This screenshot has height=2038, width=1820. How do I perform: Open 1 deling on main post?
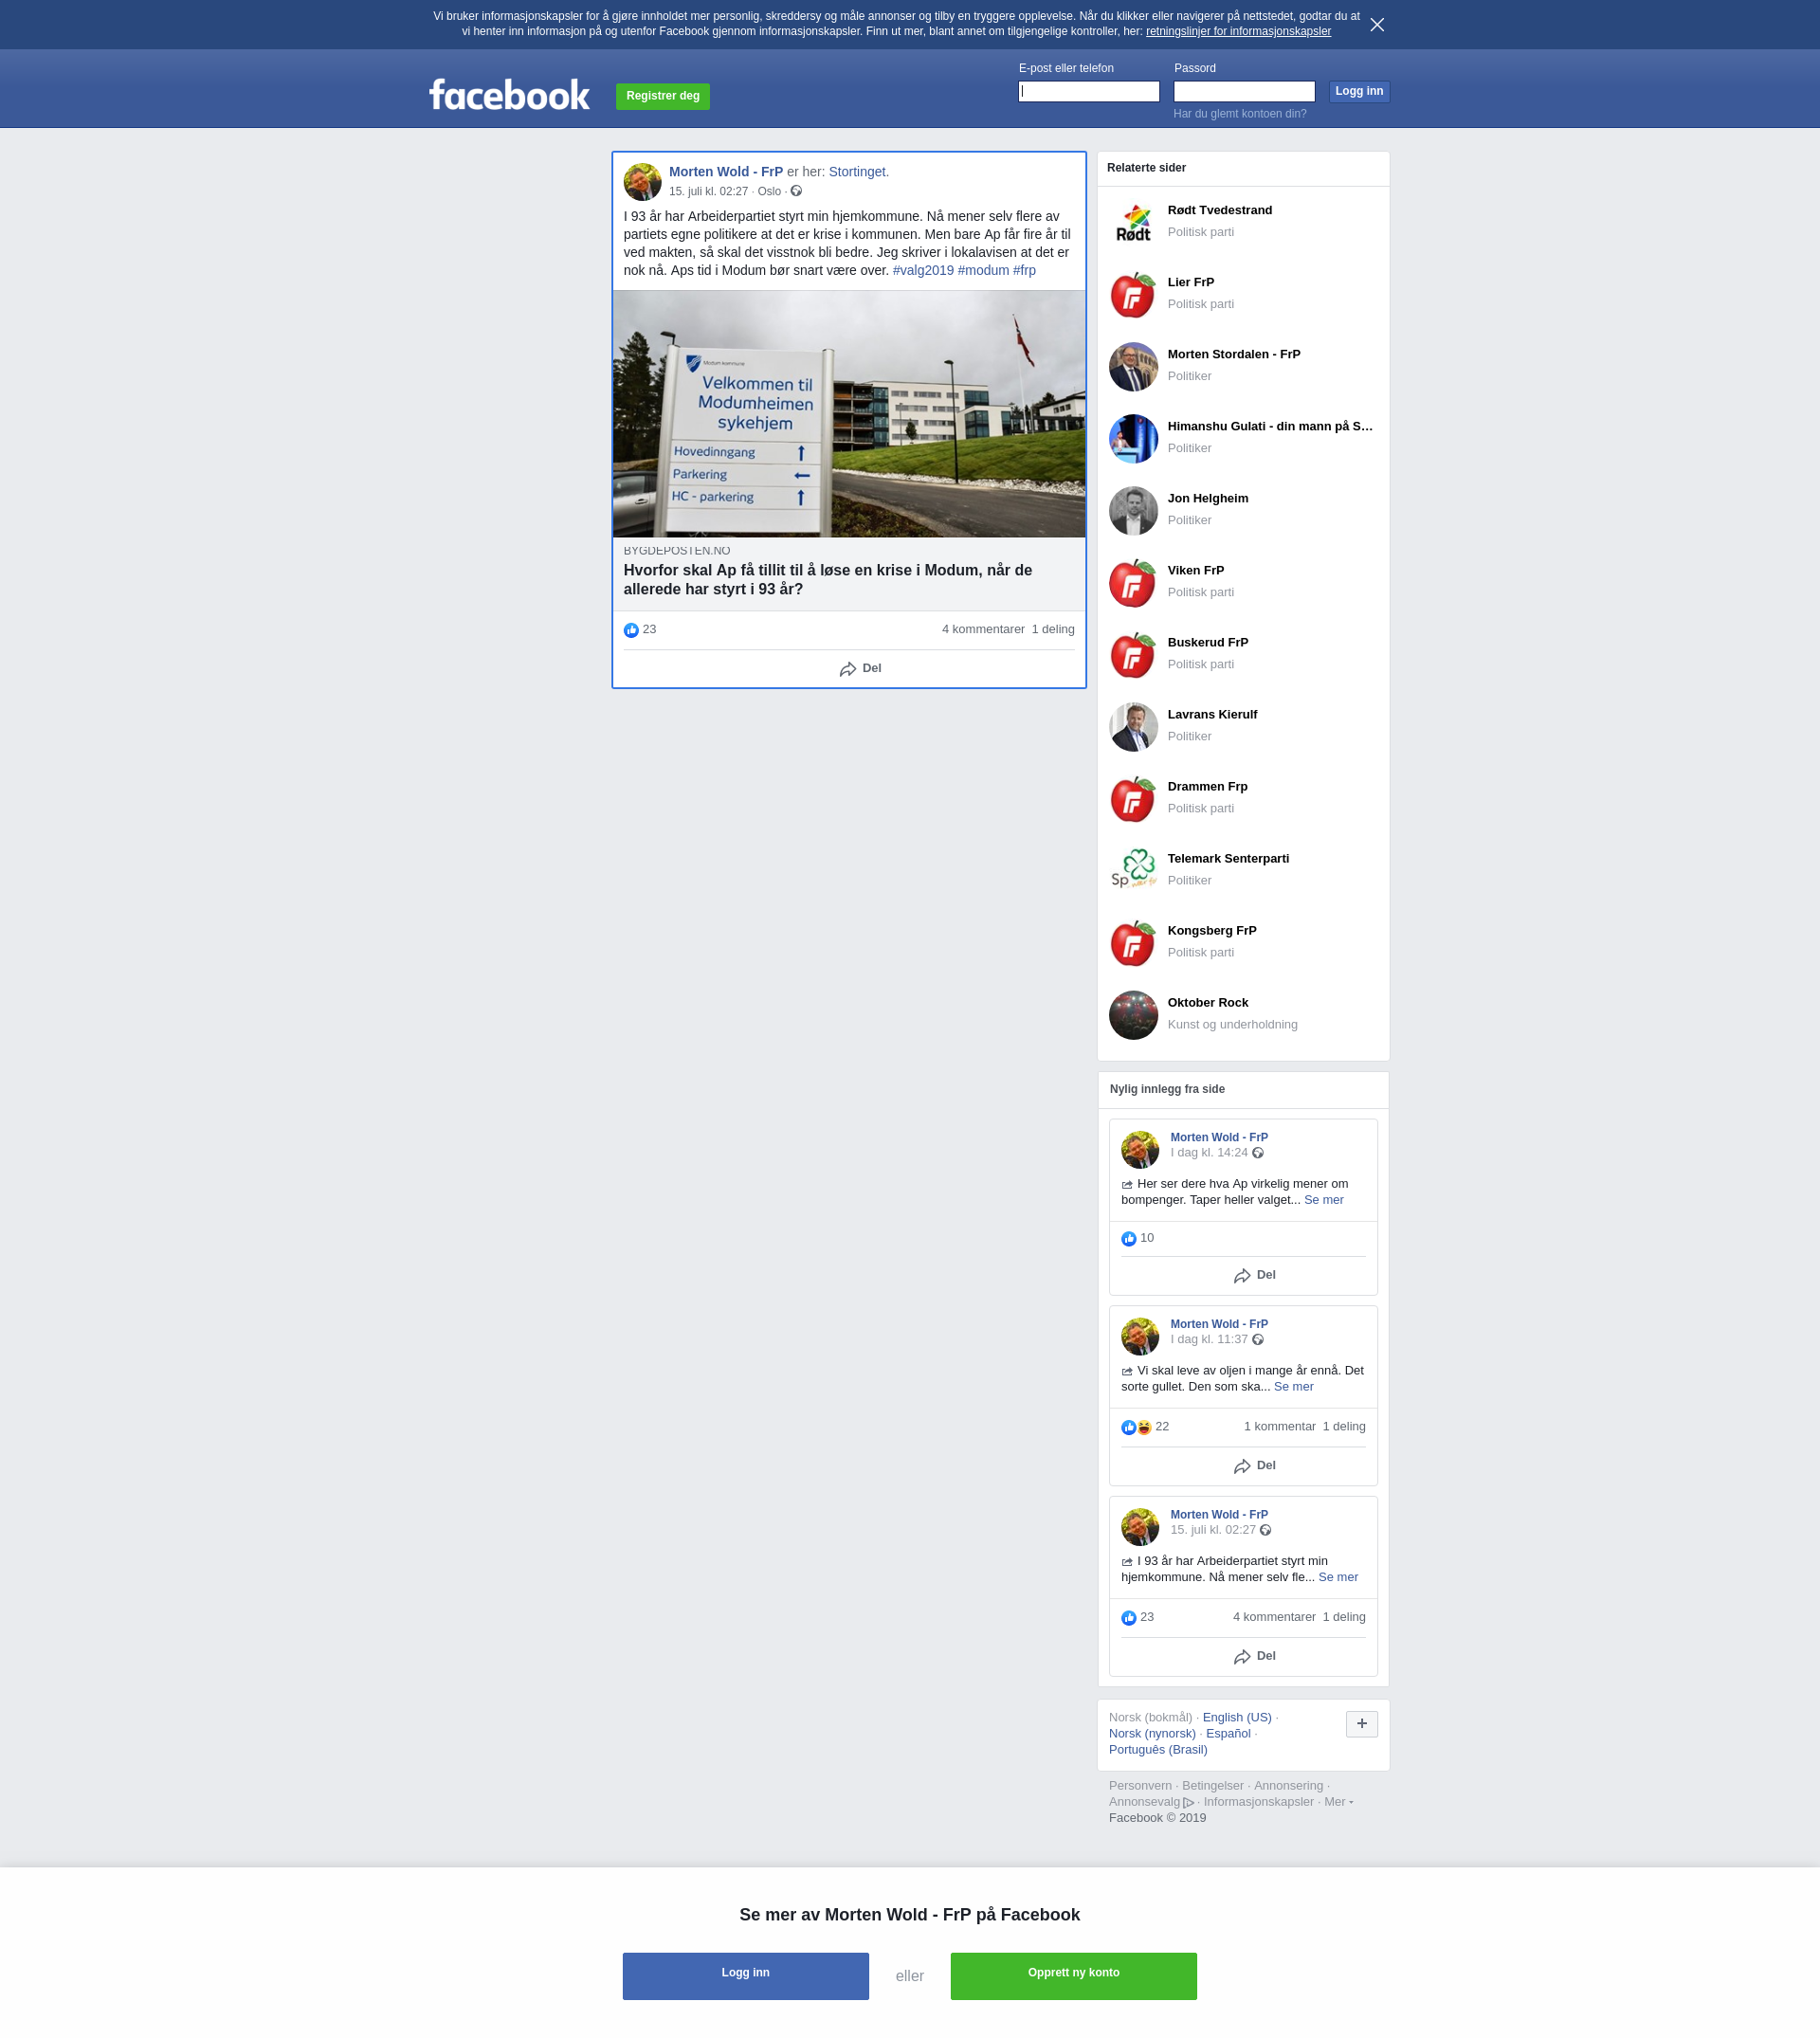1052,629
